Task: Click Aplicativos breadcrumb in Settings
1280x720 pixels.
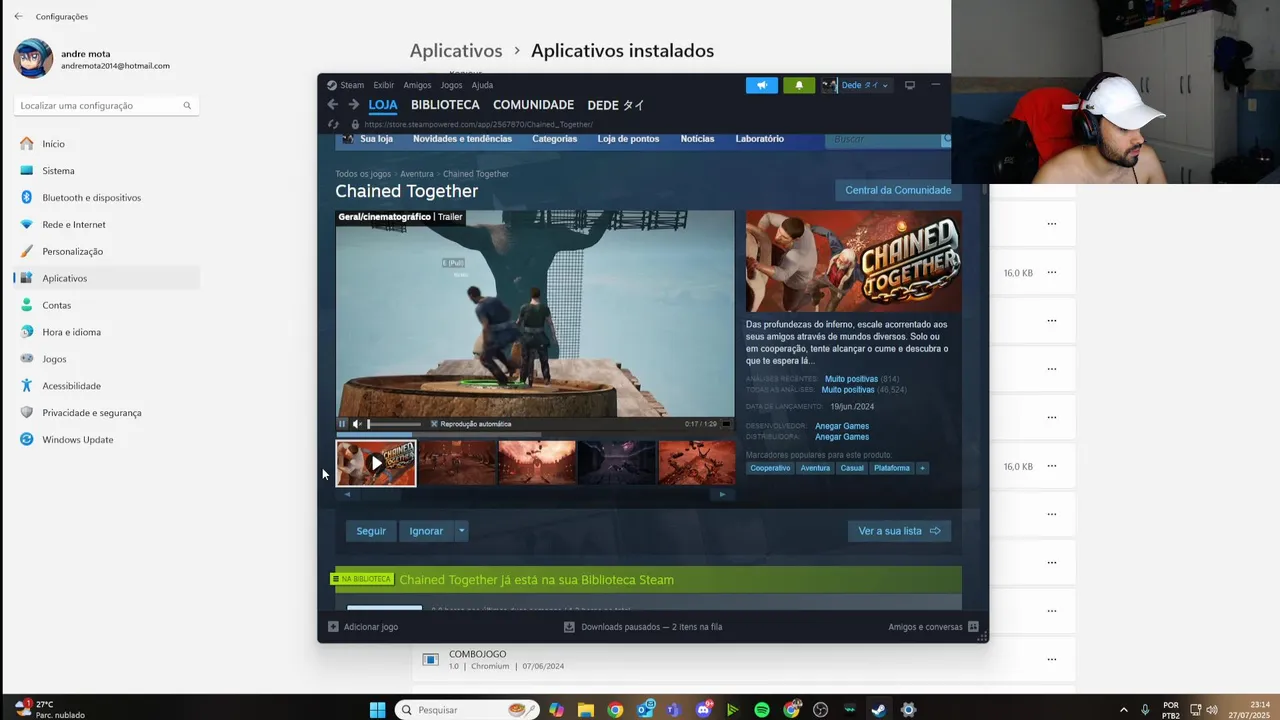Action: click(456, 51)
